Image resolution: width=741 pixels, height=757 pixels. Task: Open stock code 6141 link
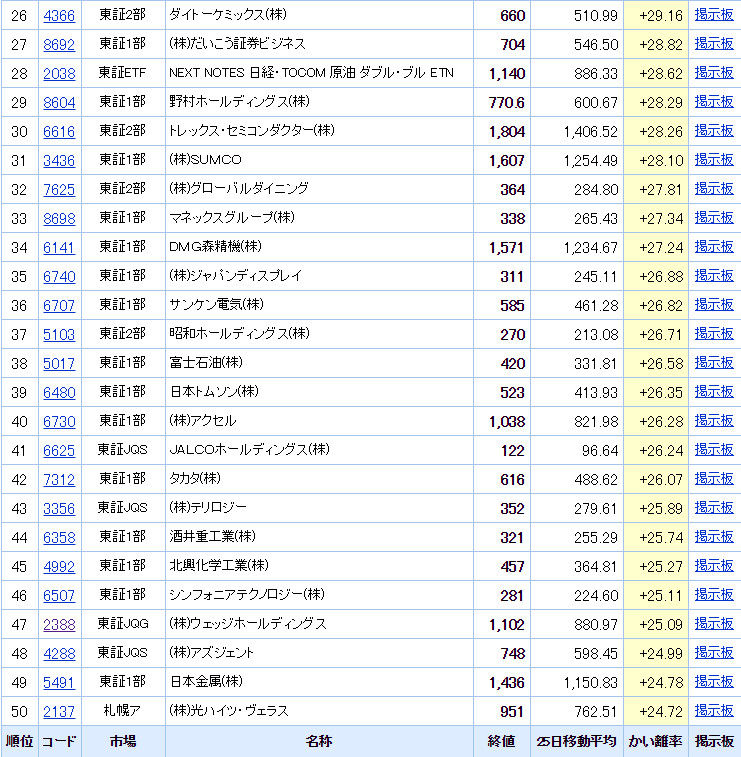tap(59, 248)
